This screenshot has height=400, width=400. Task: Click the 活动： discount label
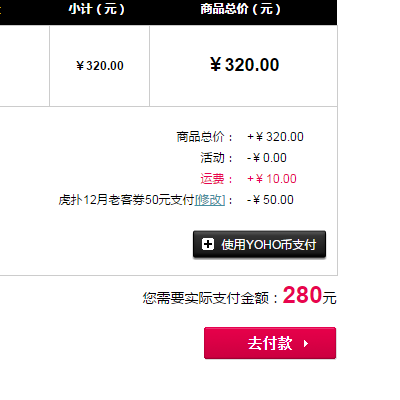(x=216, y=158)
